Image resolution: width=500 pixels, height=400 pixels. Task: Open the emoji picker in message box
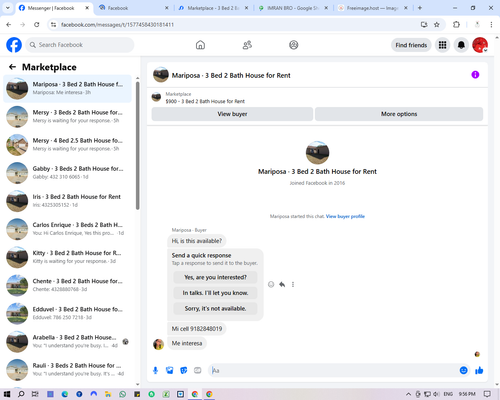463,370
